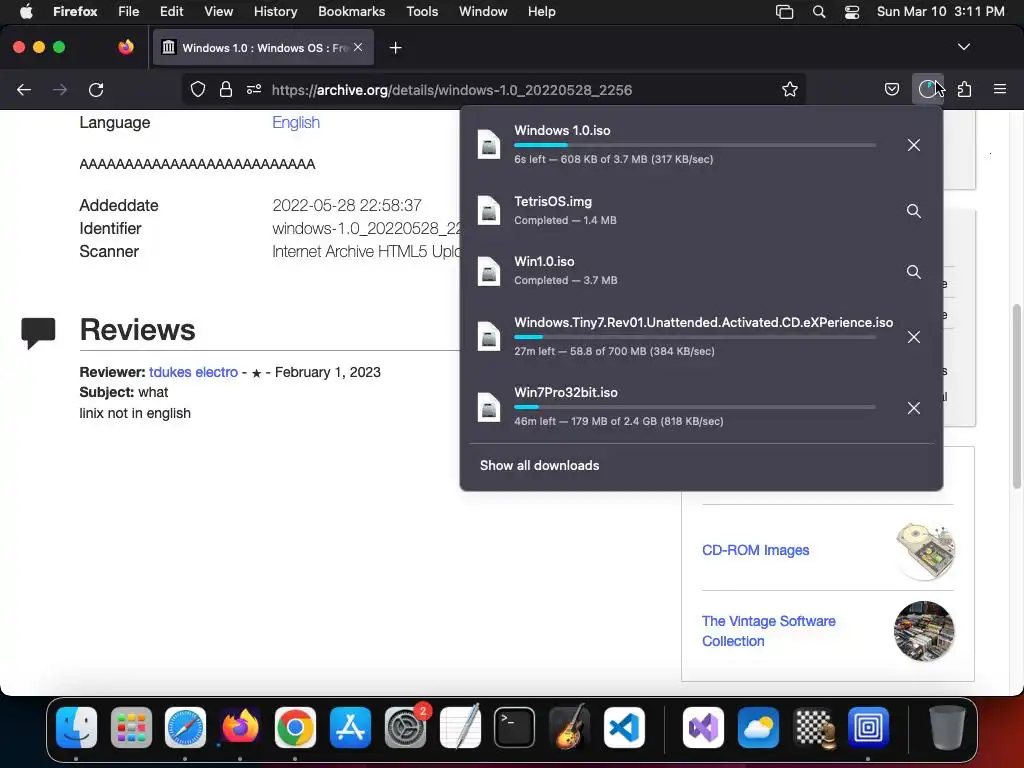Click the CD-ROM Images thumbnail
Screen dimensions: 1024x768
(925, 551)
